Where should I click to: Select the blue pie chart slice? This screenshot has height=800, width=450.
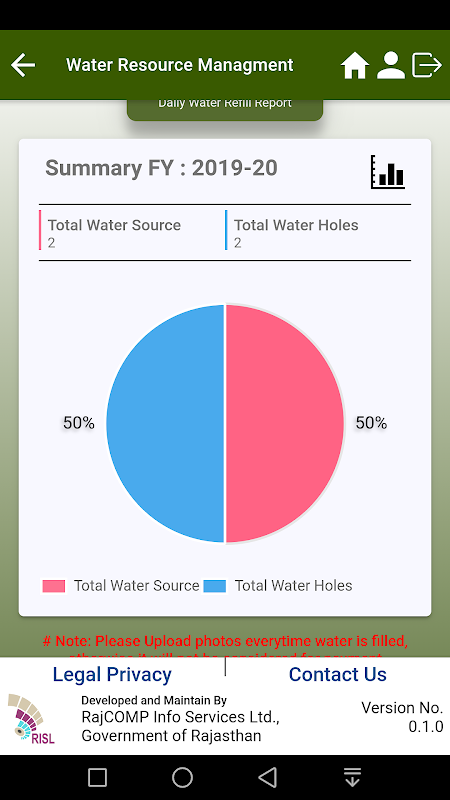(x=165, y=423)
